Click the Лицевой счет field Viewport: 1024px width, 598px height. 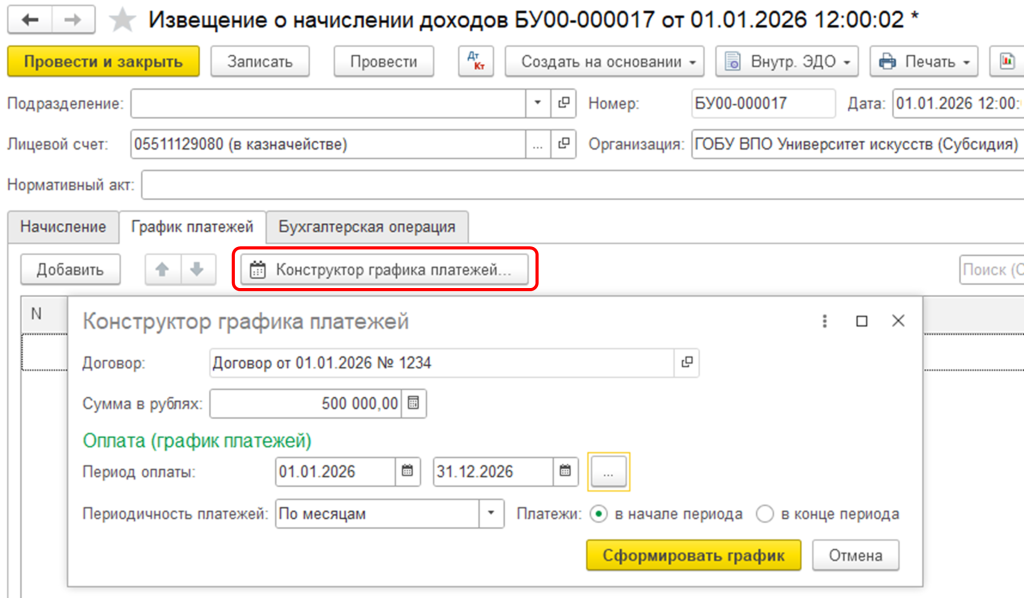[328, 144]
